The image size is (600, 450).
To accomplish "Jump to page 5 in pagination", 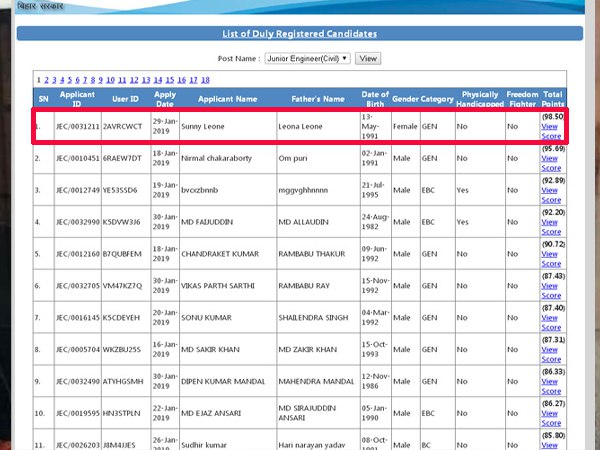I will coord(71,79).
